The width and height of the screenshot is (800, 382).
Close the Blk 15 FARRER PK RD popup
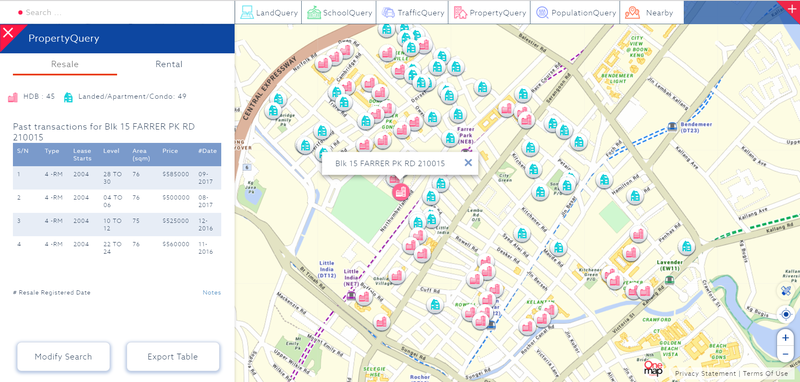click(468, 163)
